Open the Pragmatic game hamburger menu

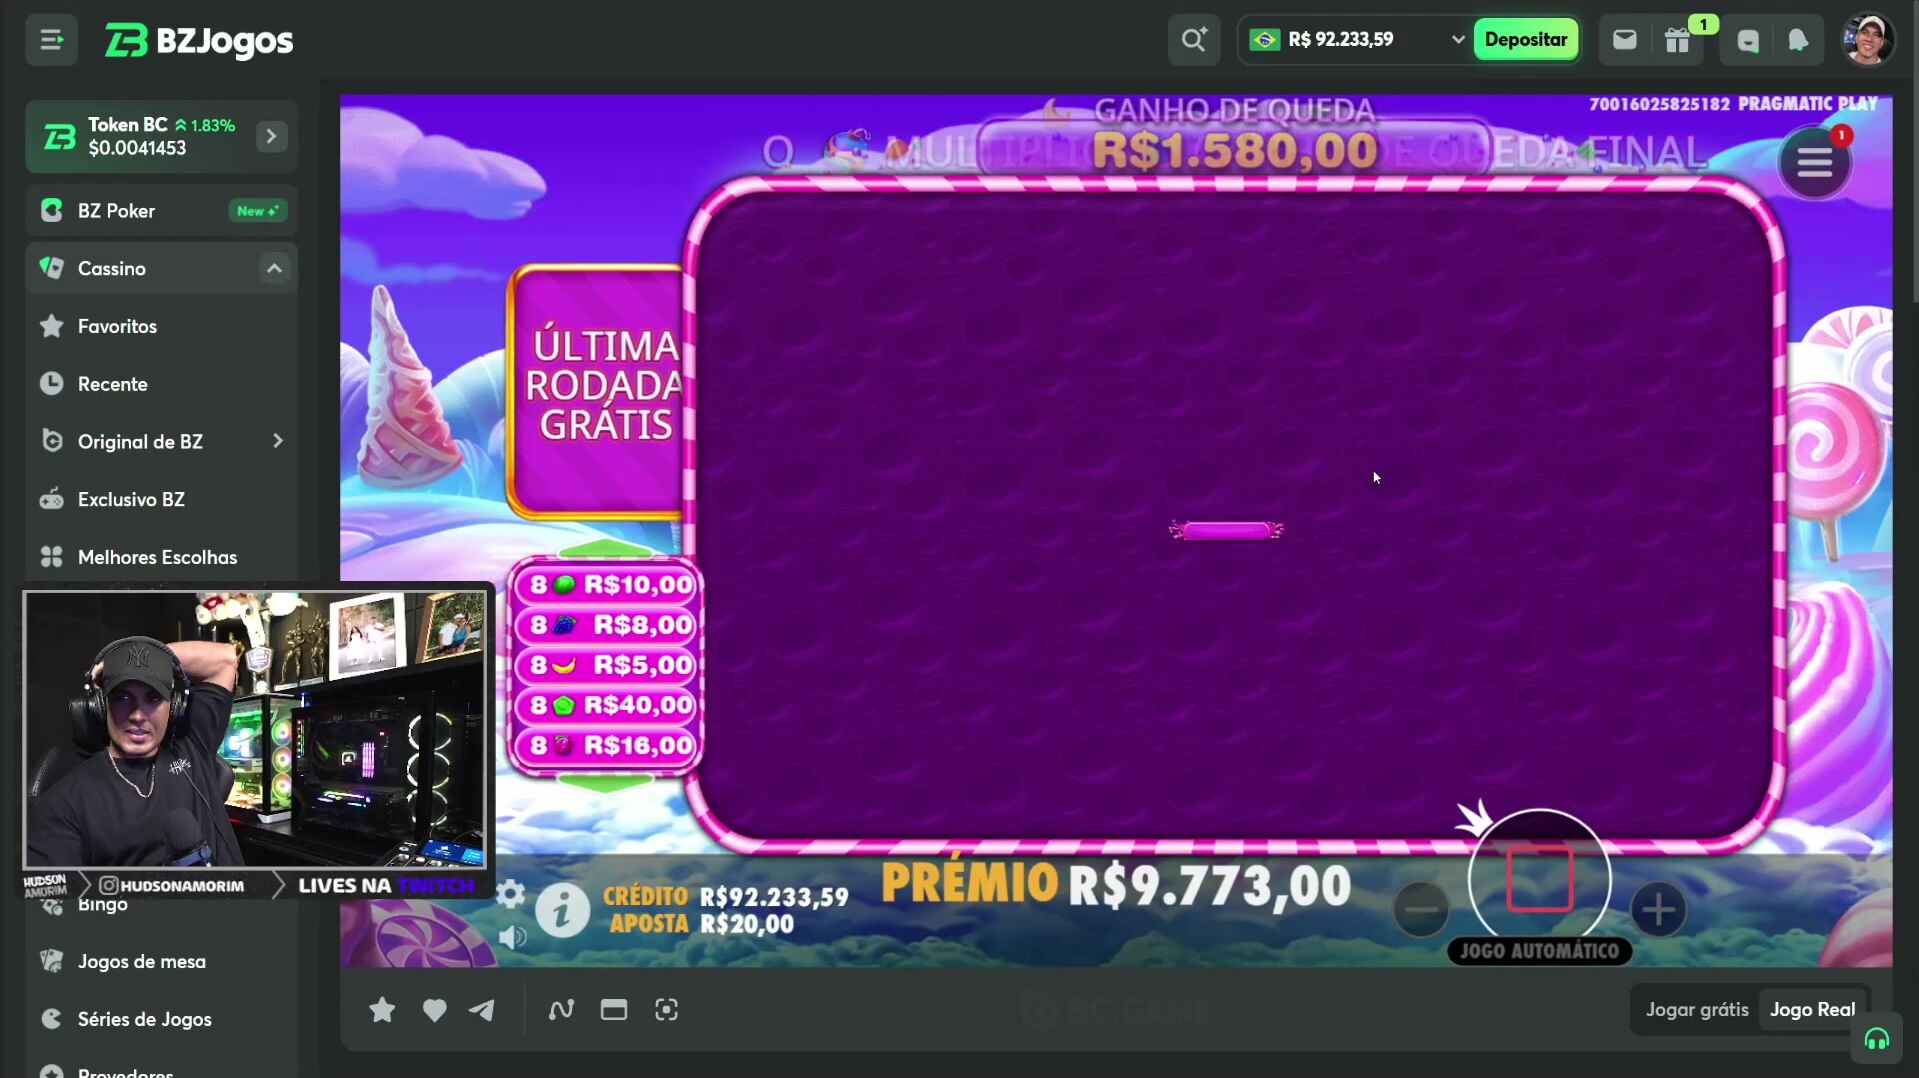point(1814,162)
